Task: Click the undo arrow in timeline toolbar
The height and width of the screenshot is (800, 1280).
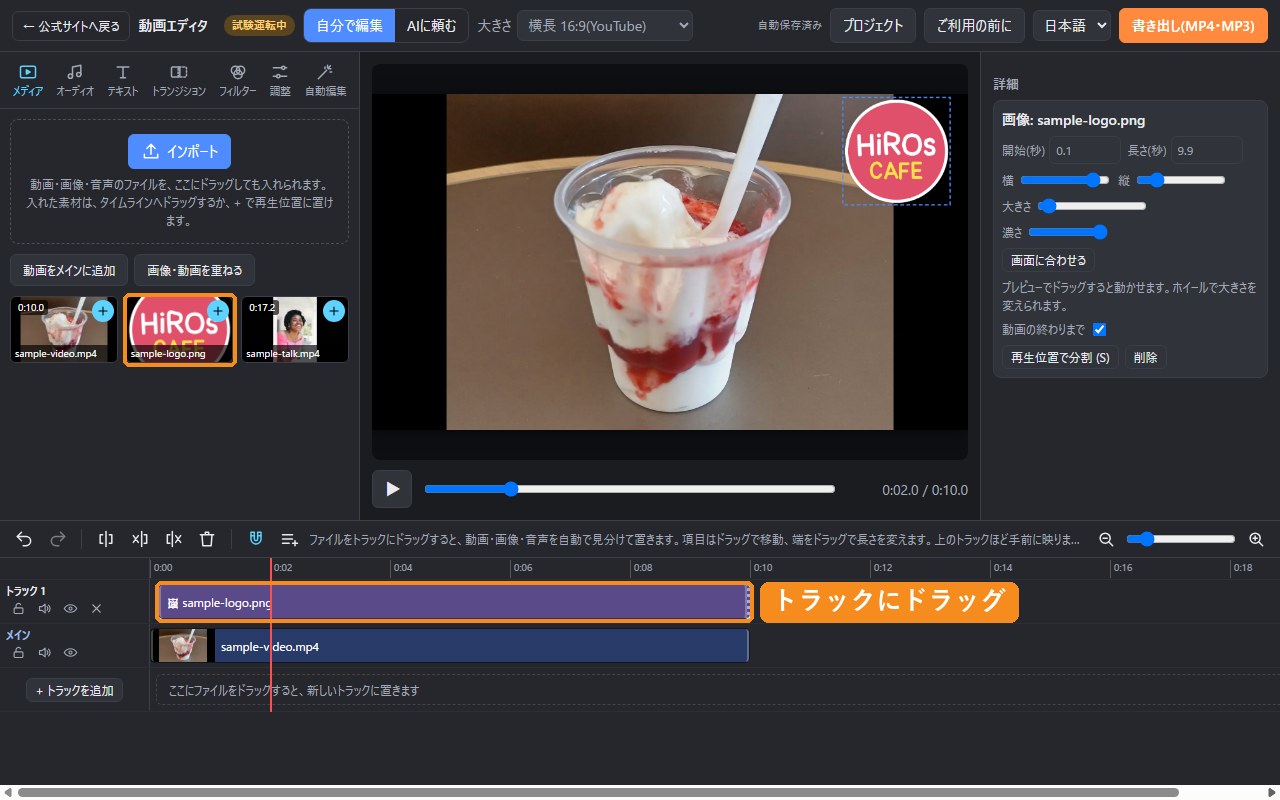Action: (24, 539)
